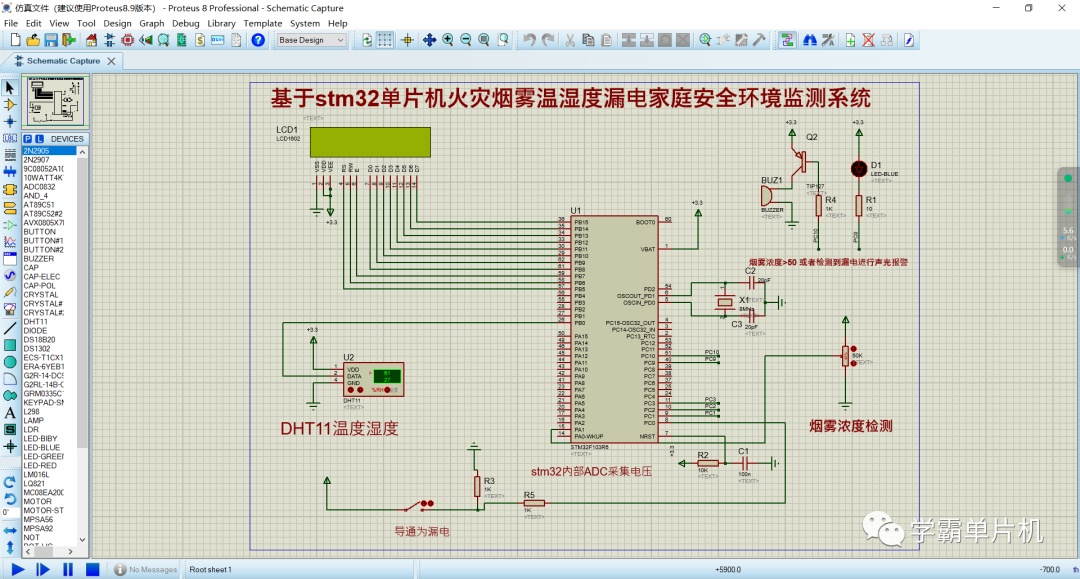Select the 2D text 'A' tool
Image resolution: width=1080 pixels, height=579 pixels.
(10, 412)
